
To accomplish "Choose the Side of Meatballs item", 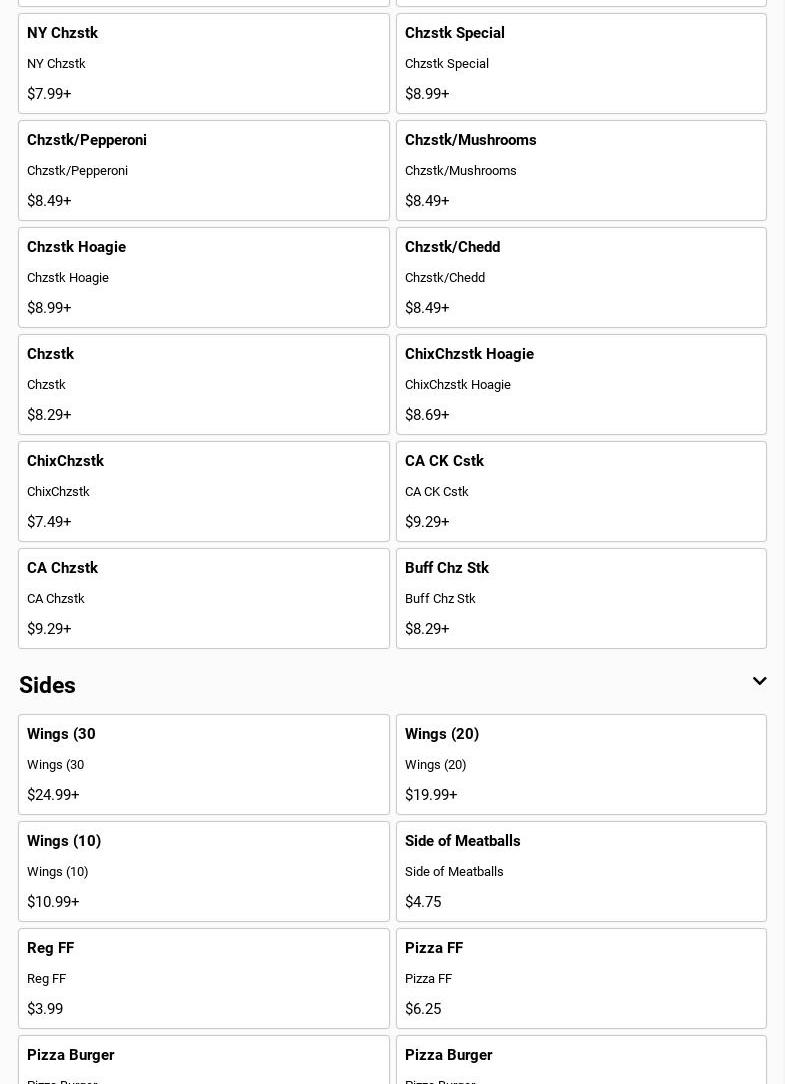I will [x=581, y=871].
